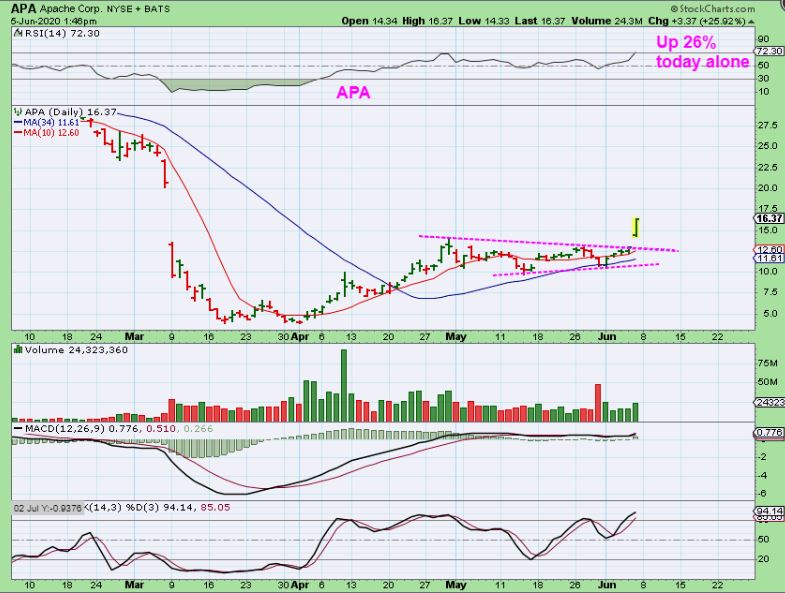Click the 'Last 16.37' header value
This screenshot has width=785, height=593.
pyautogui.click(x=540, y=21)
